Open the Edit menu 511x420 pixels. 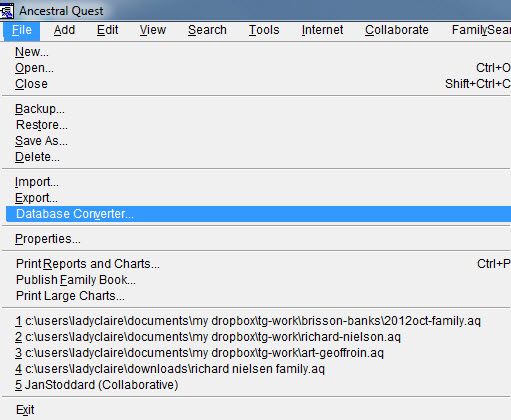(x=107, y=30)
